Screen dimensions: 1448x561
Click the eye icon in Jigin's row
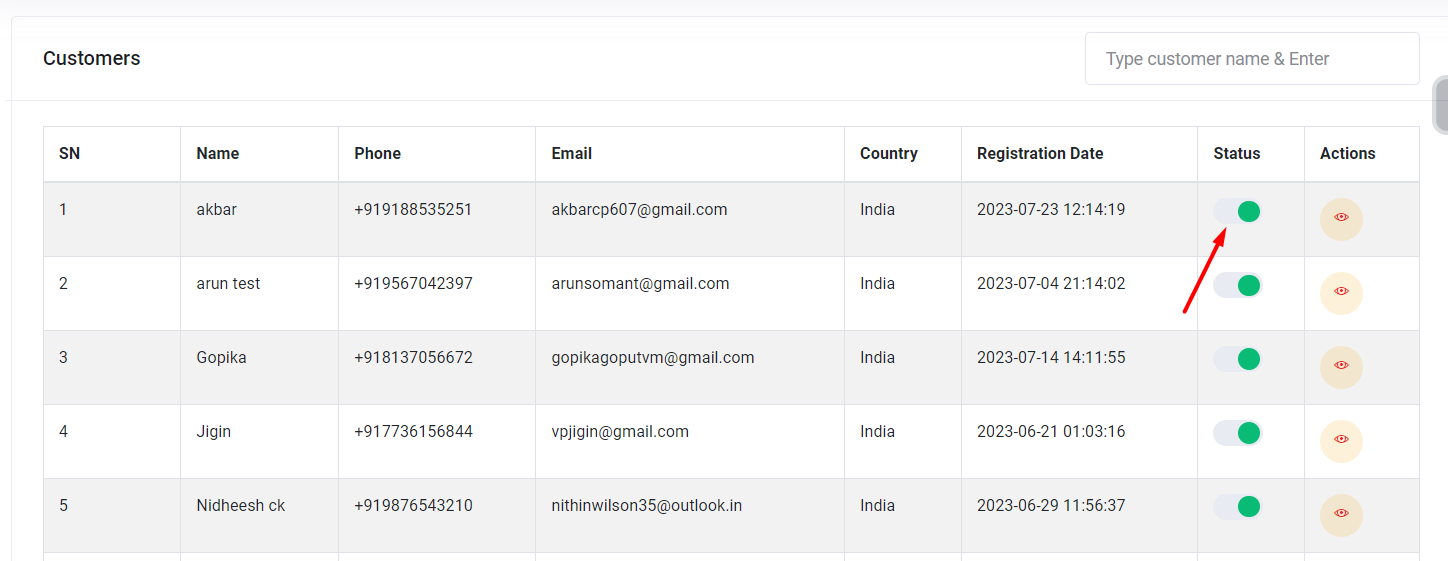[x=1341, y=441]
